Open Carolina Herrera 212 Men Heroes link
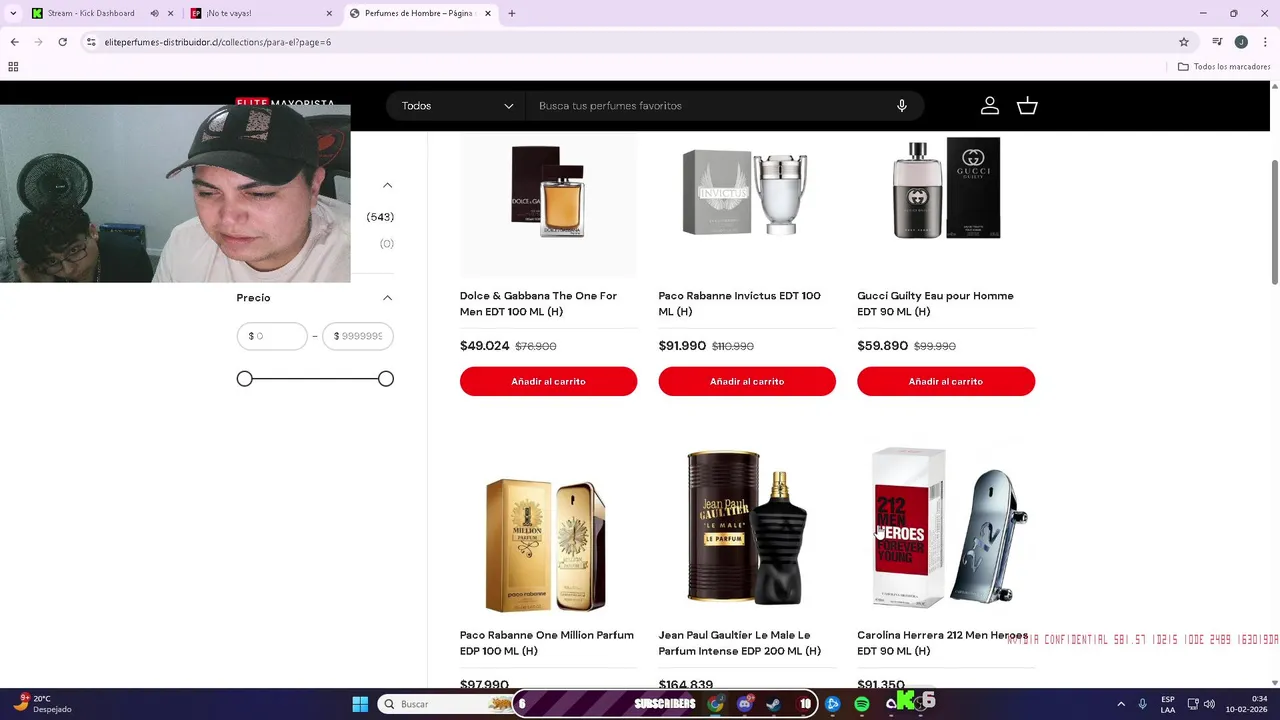 pos(942,643)
